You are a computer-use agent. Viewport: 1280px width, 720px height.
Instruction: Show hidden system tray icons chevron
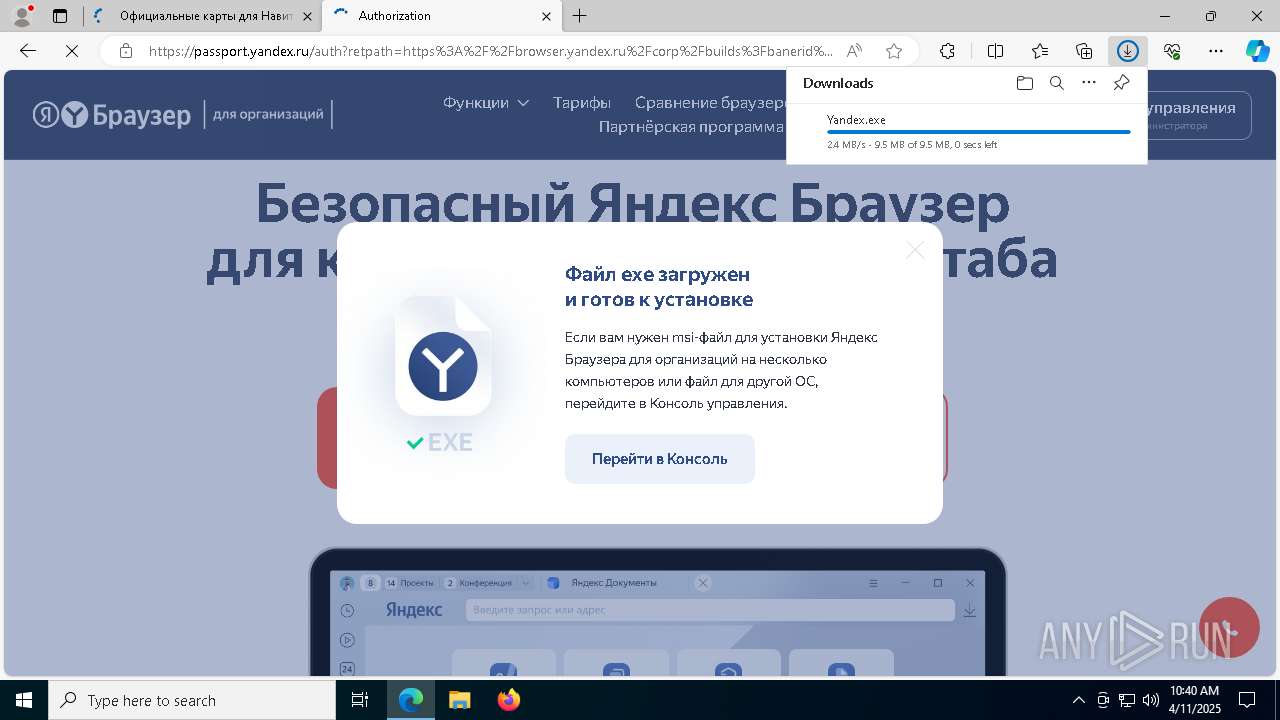[1078, 700]
